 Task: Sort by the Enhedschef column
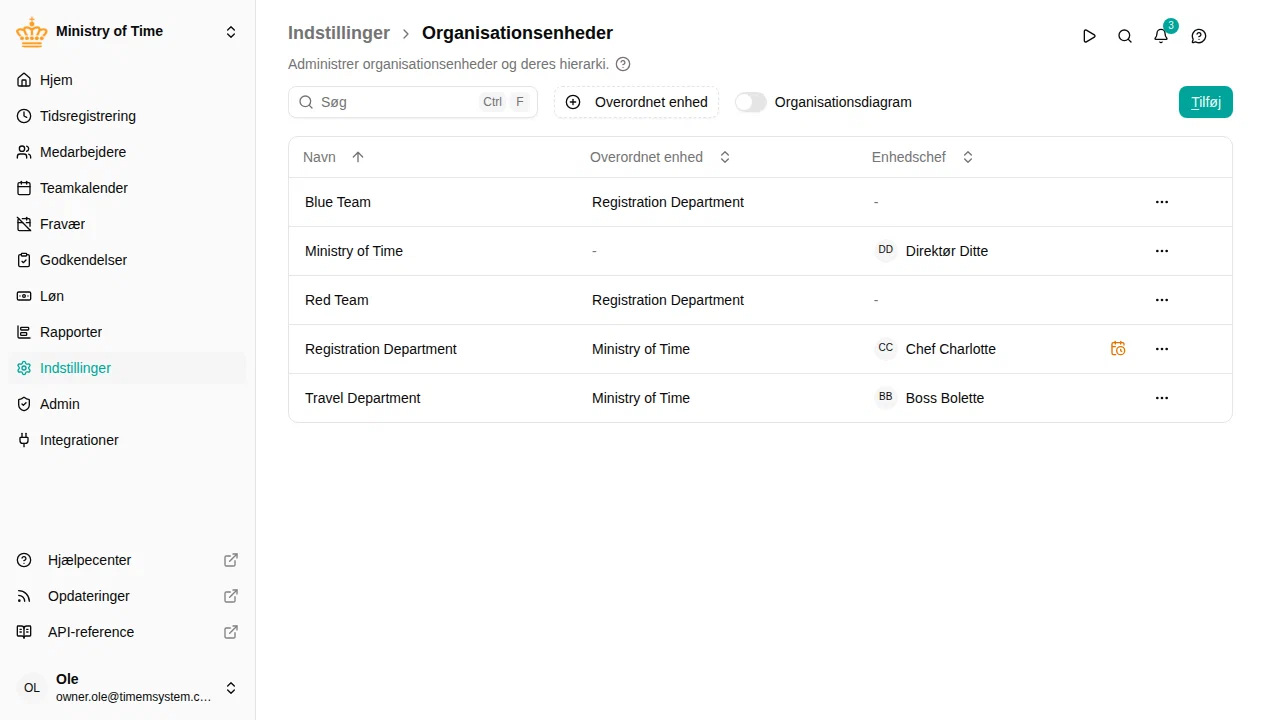coord(922,157)
